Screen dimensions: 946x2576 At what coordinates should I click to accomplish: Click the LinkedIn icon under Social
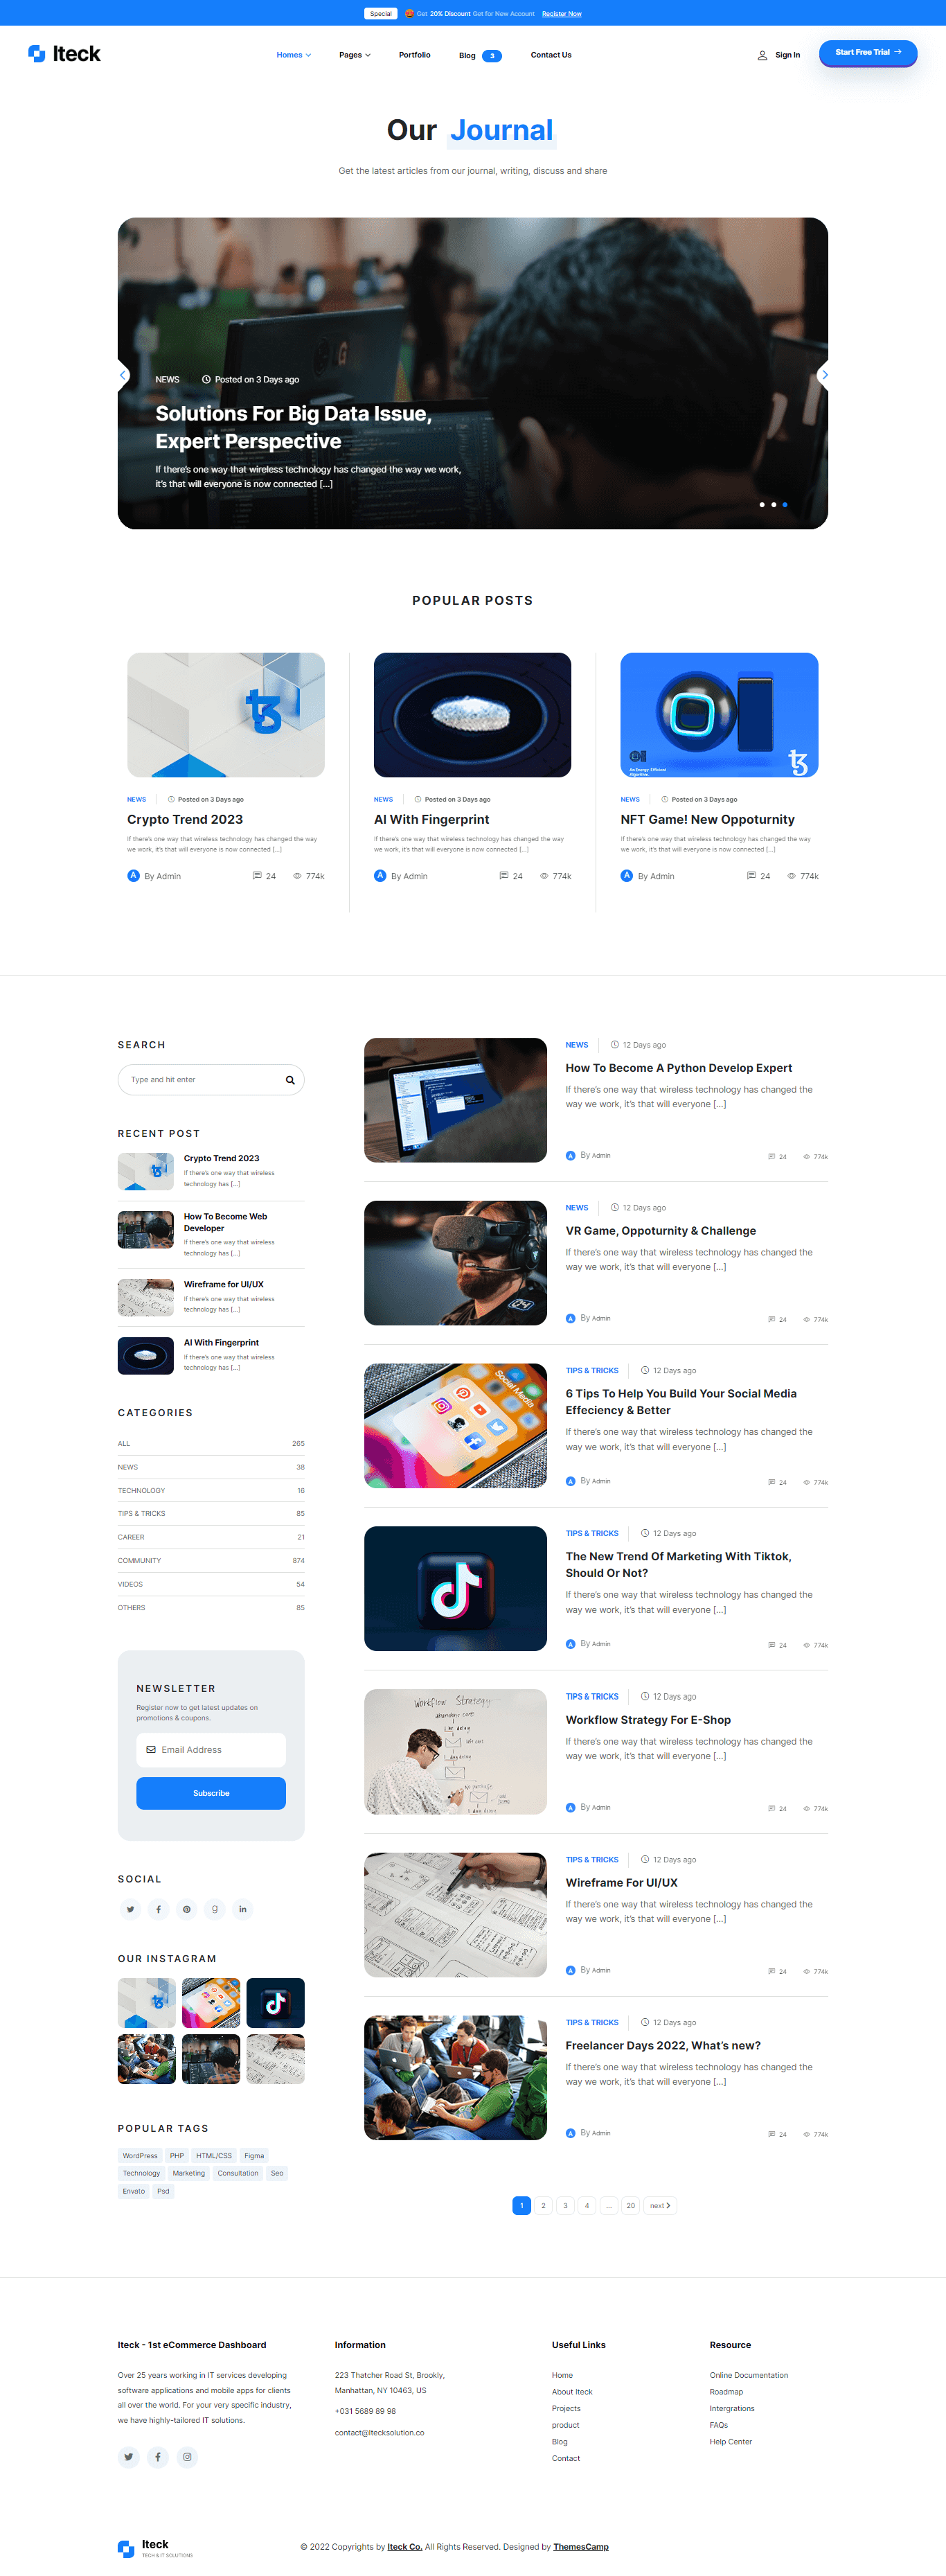[x=242, y=1909]
